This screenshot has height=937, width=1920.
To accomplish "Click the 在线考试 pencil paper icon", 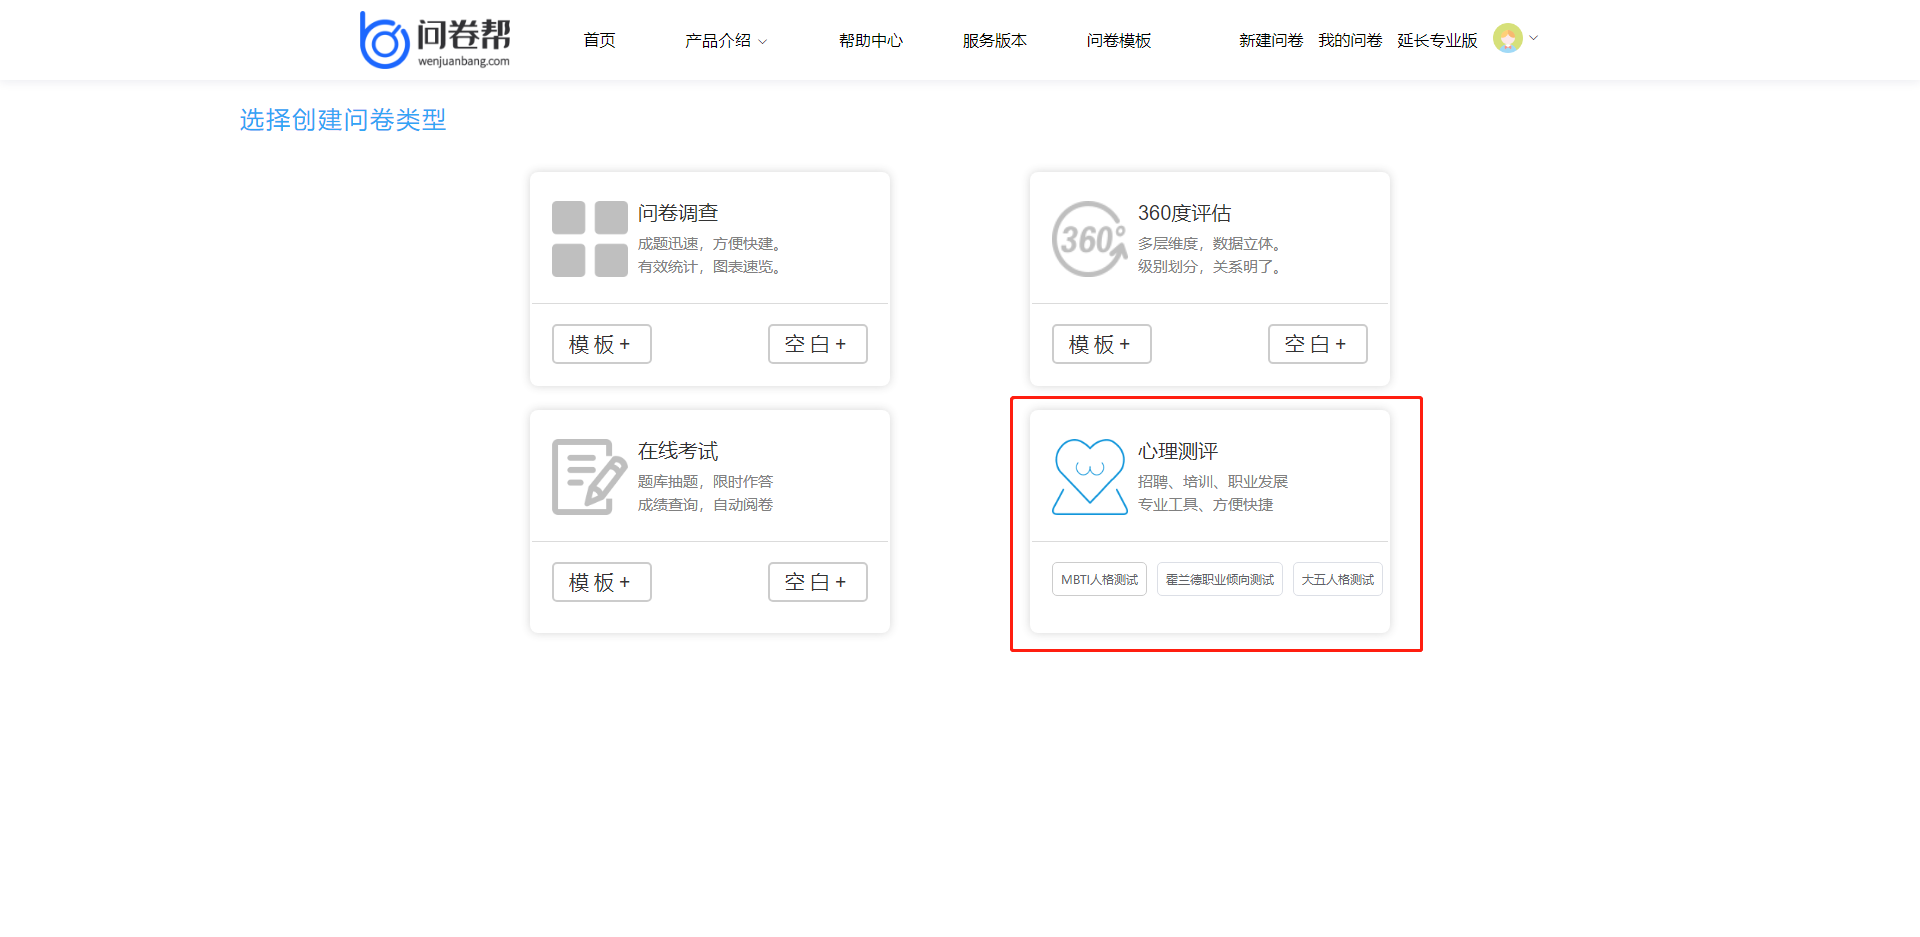I will pos(590,477).
